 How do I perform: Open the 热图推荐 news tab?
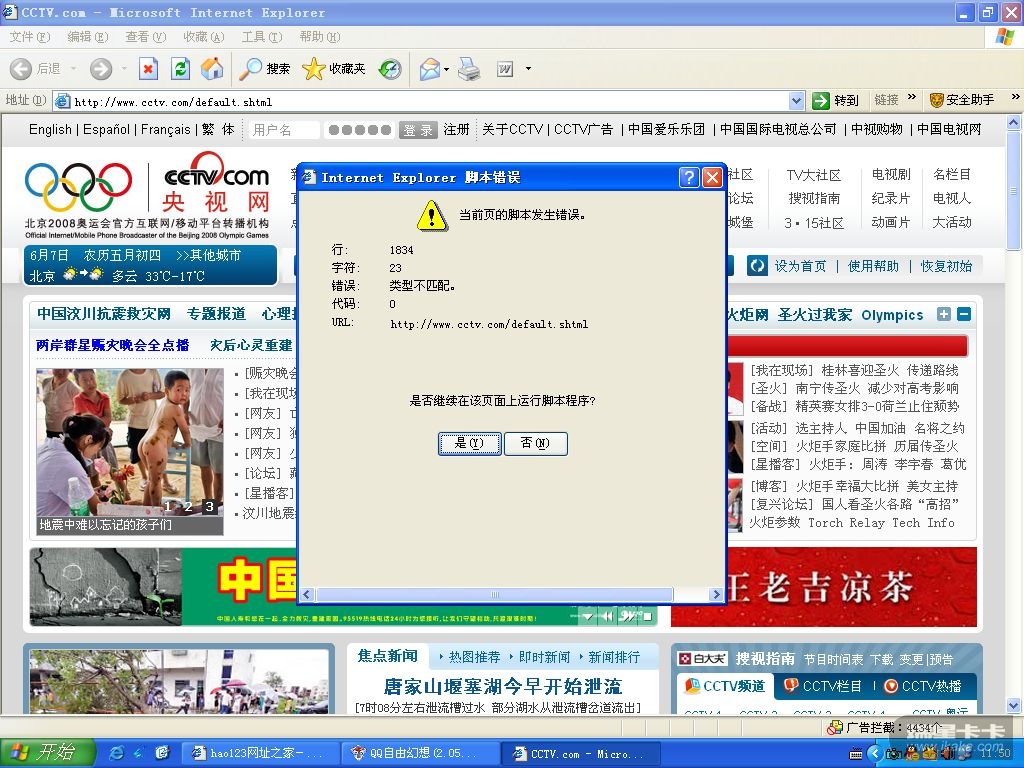pyautogui.click(x=474, y=657)
